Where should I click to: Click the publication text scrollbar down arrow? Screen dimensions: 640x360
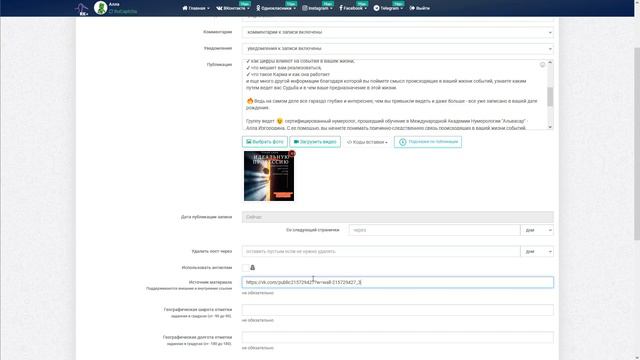(550, 127)
